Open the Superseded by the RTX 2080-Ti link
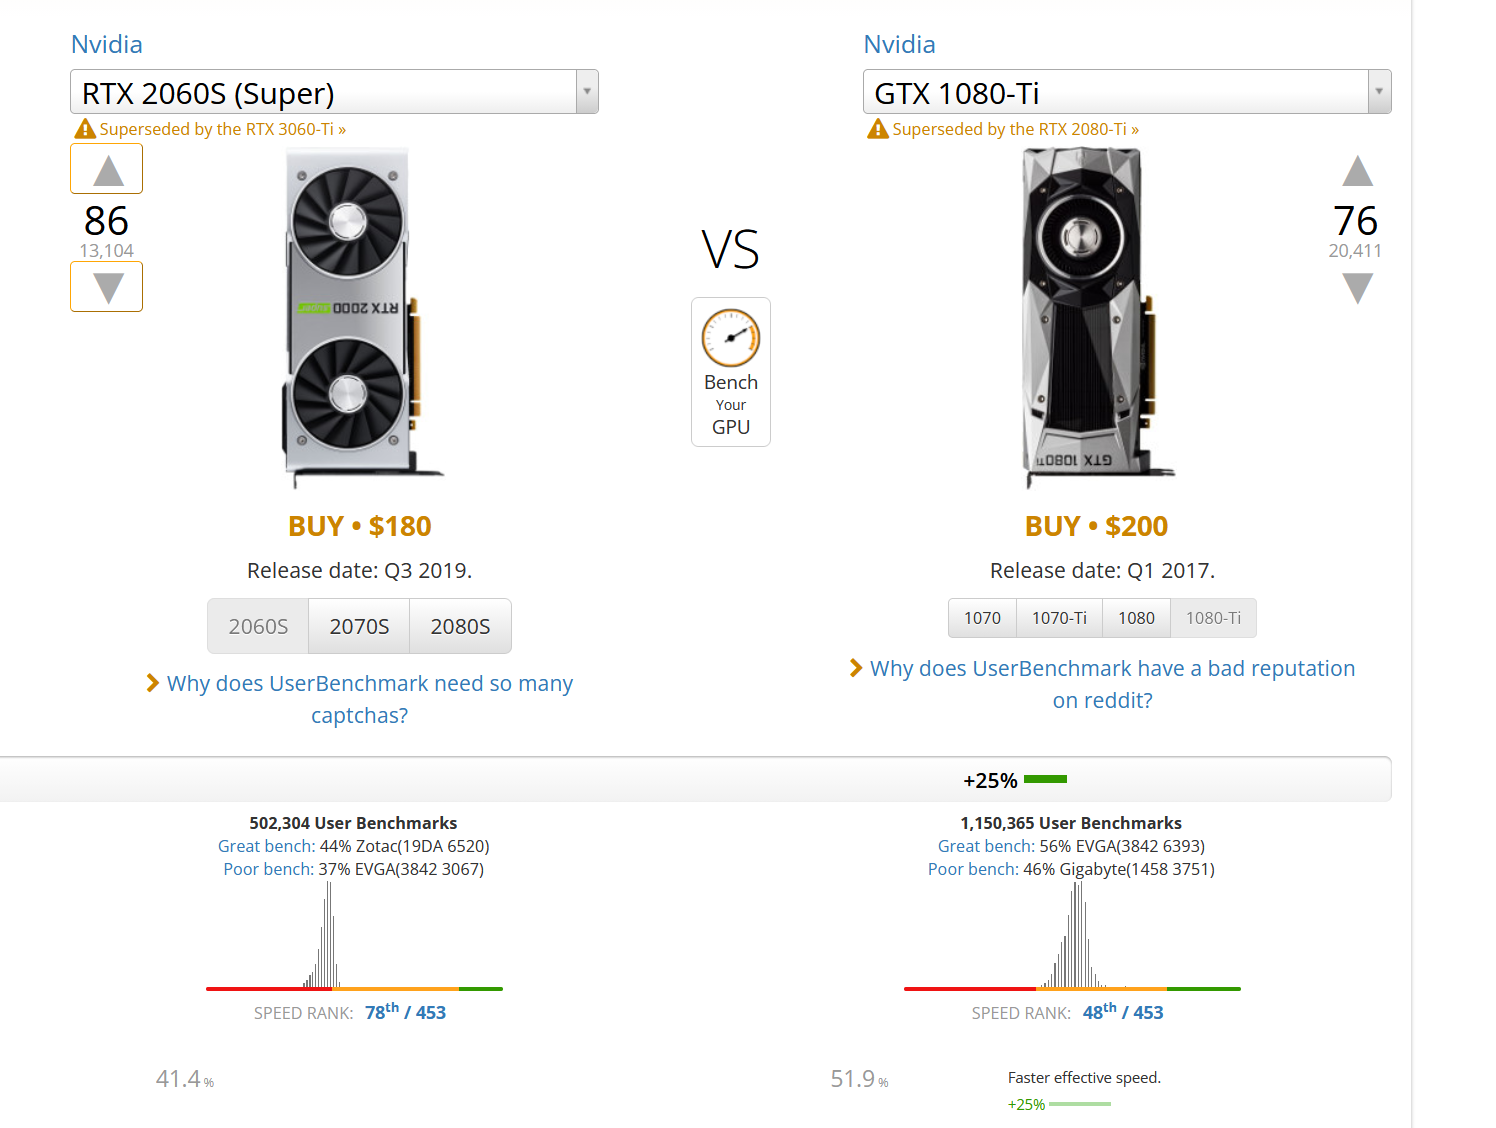The image size is (1496, 1128). point(1015,129)
